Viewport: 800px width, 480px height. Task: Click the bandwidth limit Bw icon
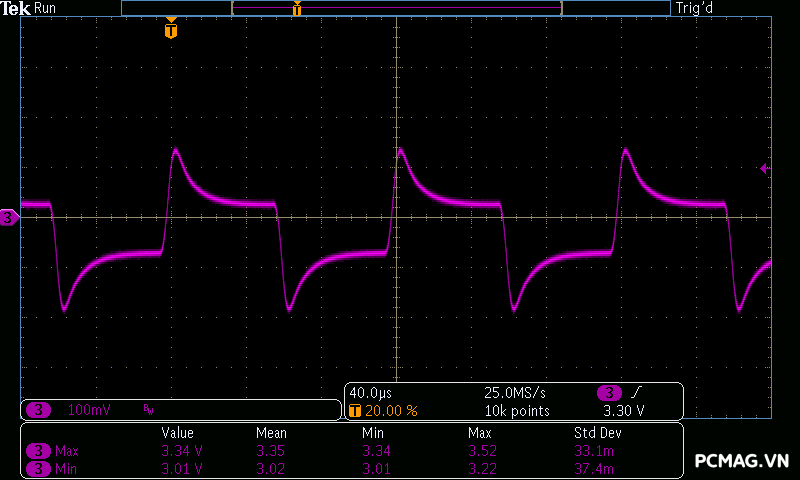148,410
